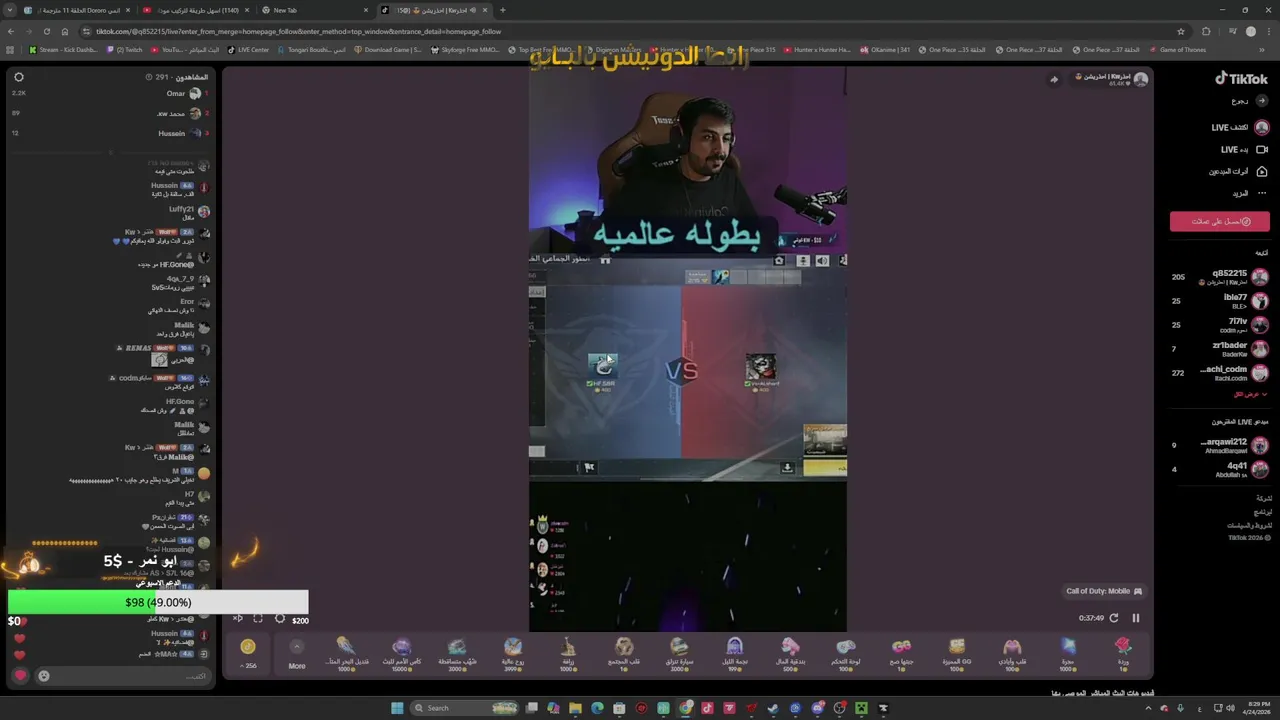Click the TikTok logo
This screenshot has width=1280, height=720.
(1241, 79)
